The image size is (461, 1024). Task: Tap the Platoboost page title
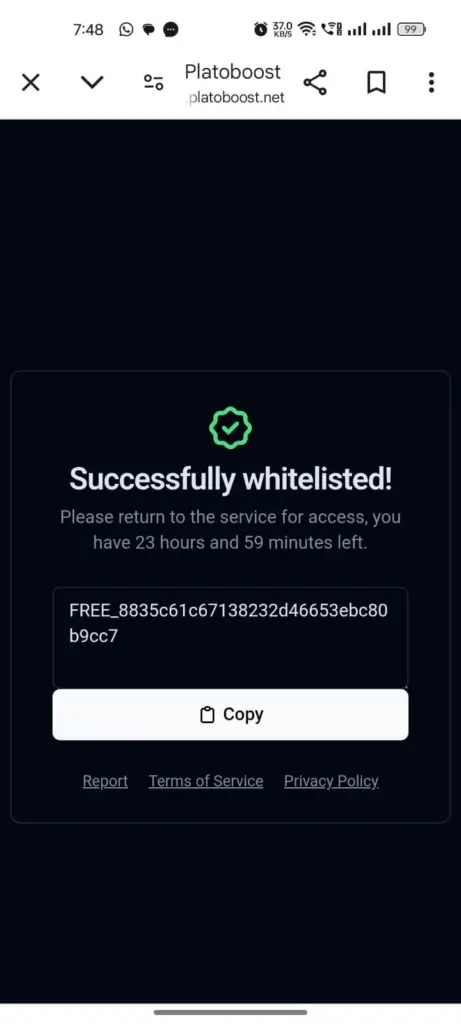click(x=233, y=71)
